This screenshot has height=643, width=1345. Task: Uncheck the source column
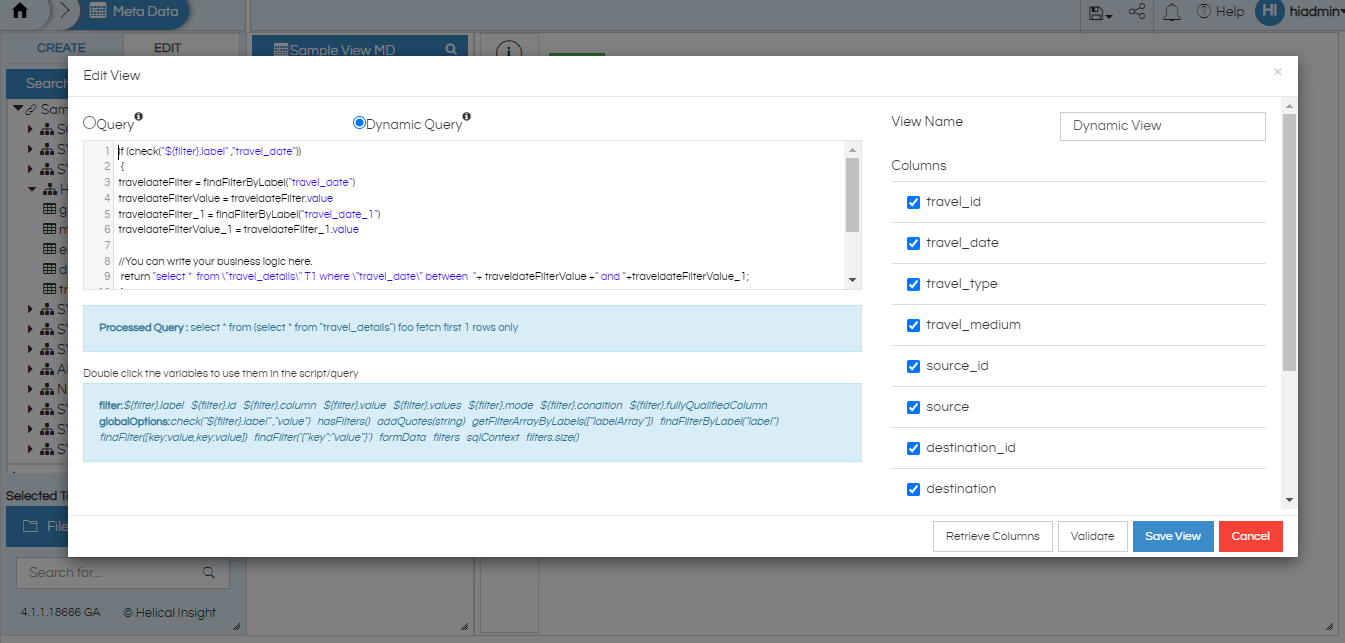coord(913,407)
